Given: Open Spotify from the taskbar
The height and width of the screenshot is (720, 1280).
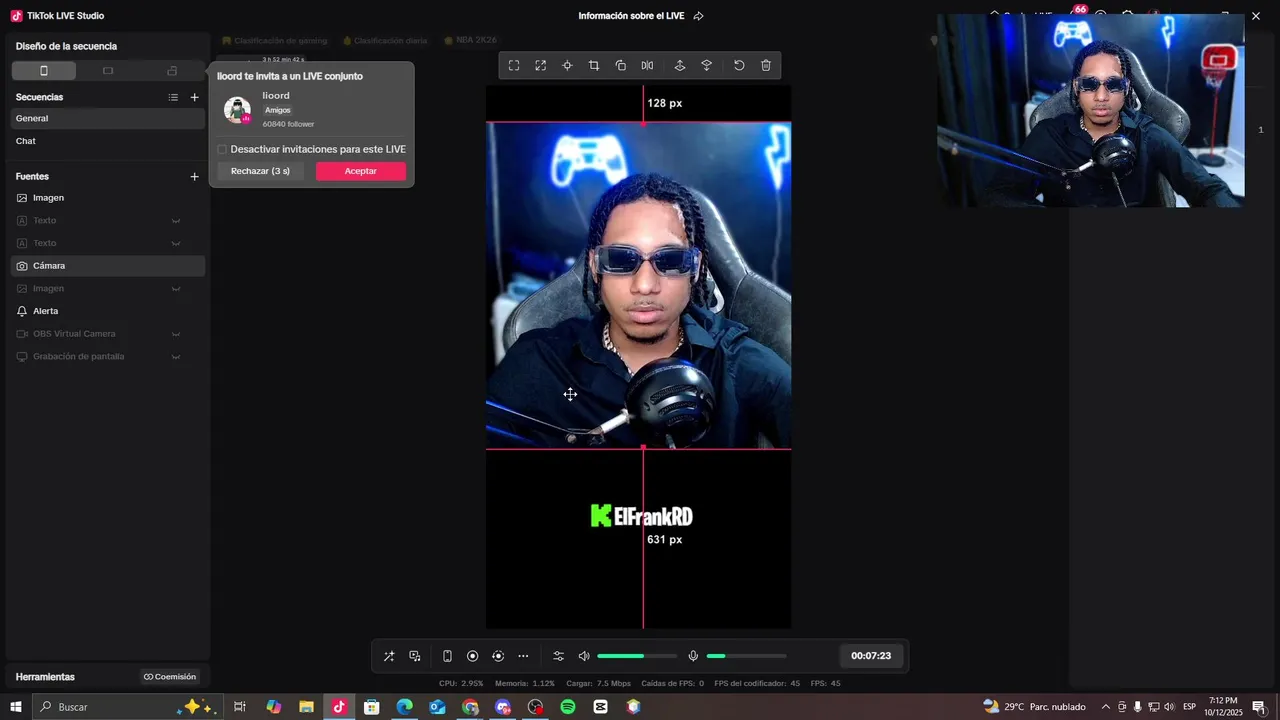Looking at the screenshot, I should tap(568, 707).
